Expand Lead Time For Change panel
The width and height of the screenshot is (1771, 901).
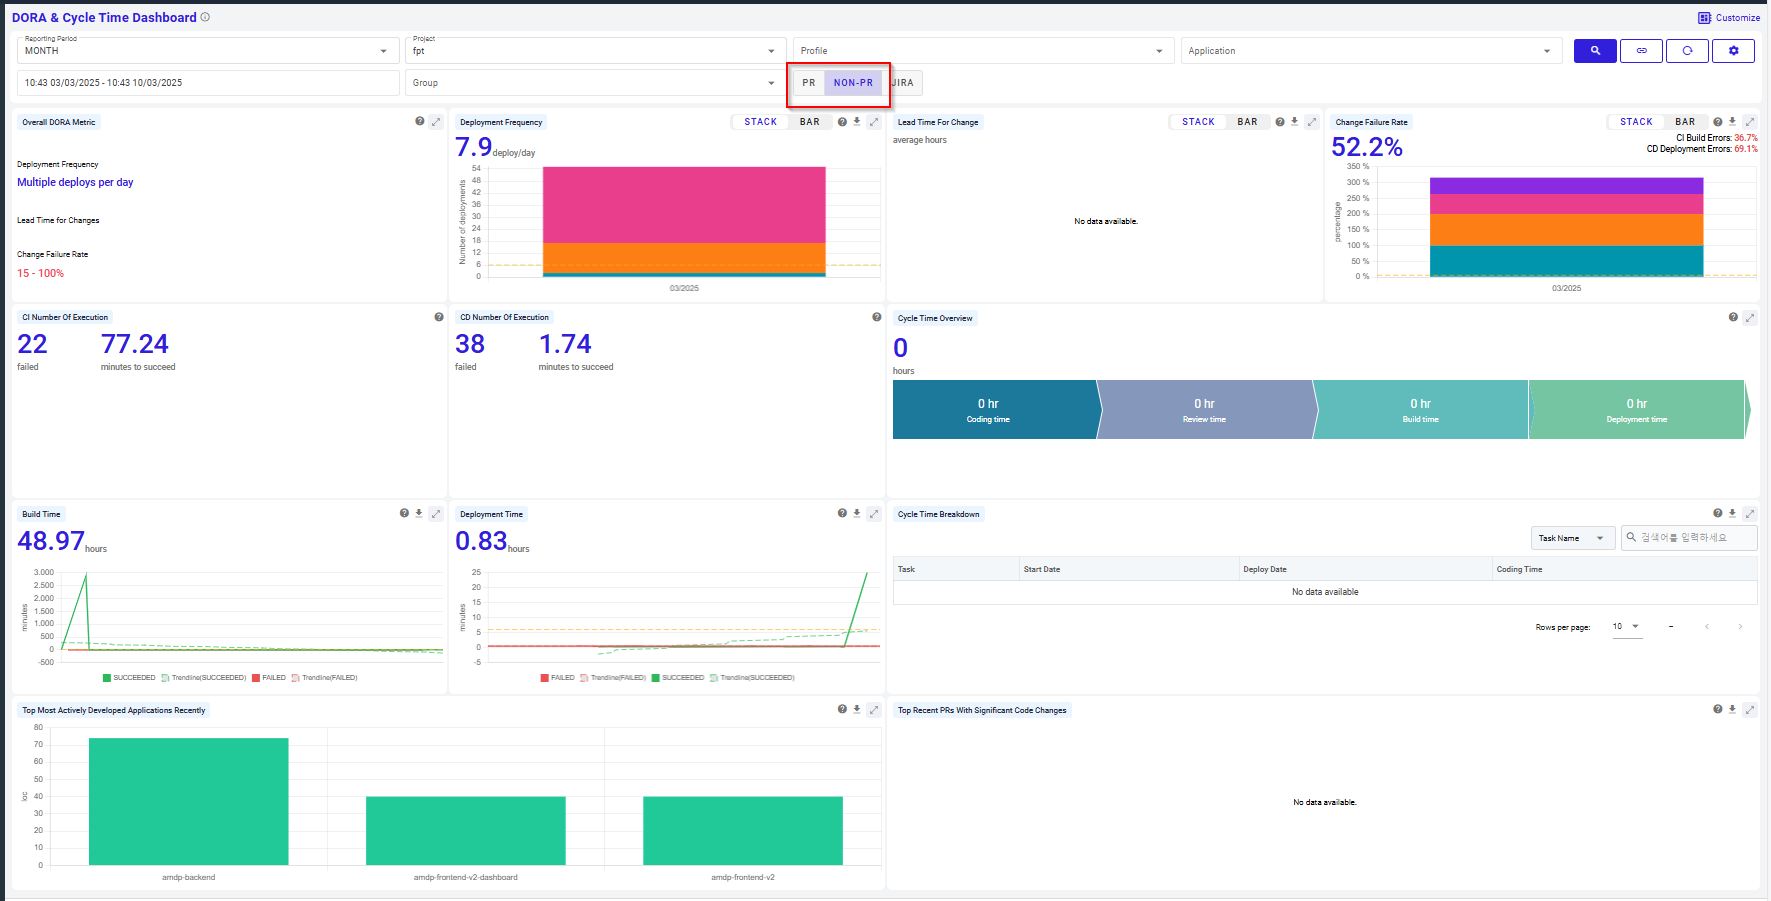pos(1312,121)
